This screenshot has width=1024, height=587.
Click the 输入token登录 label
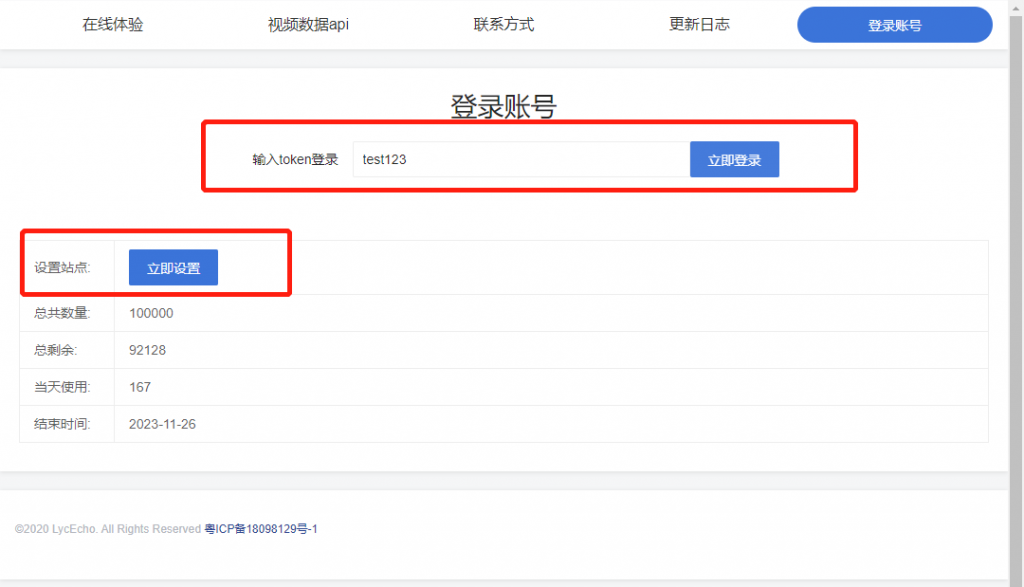(x=295, y=159)
